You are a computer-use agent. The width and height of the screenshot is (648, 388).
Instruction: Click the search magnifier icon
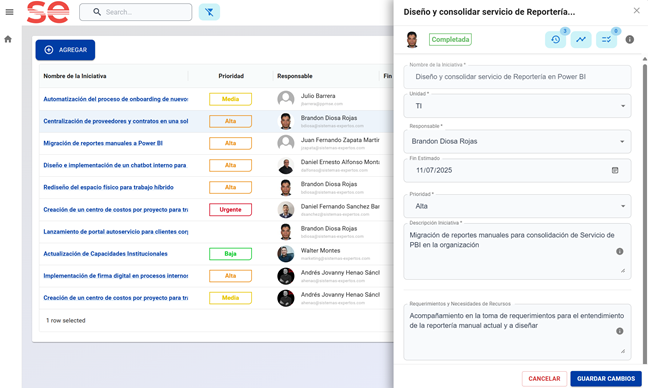pos(97,12)
